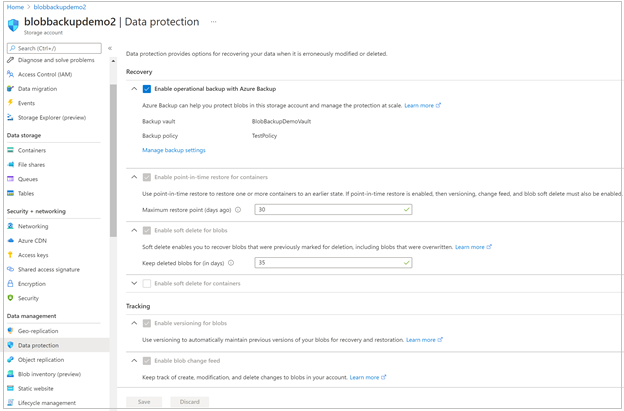Click the Encryption lock icon
The width and height of the screenshot is (624, 411).
point(10,284)
